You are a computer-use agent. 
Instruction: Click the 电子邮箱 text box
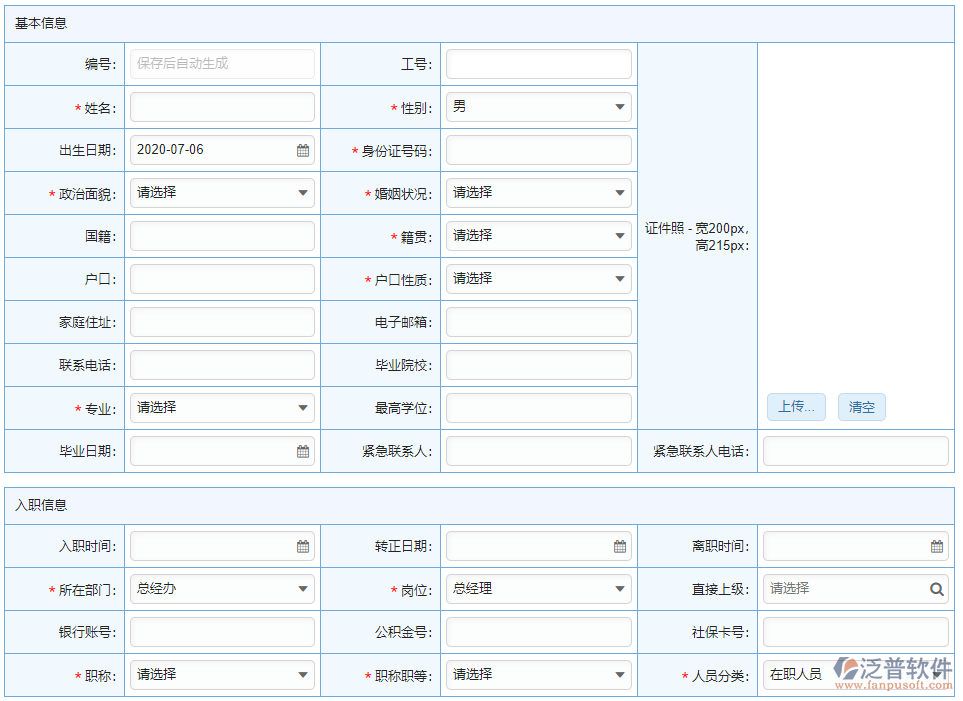538,322
